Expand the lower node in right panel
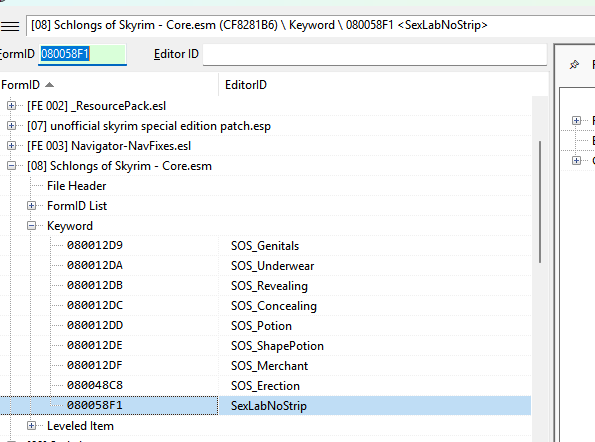 click(576, 160)
